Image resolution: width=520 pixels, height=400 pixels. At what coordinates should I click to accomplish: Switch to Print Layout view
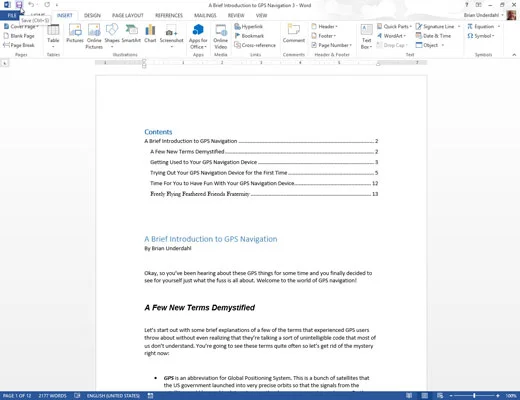tap(424, 396)
